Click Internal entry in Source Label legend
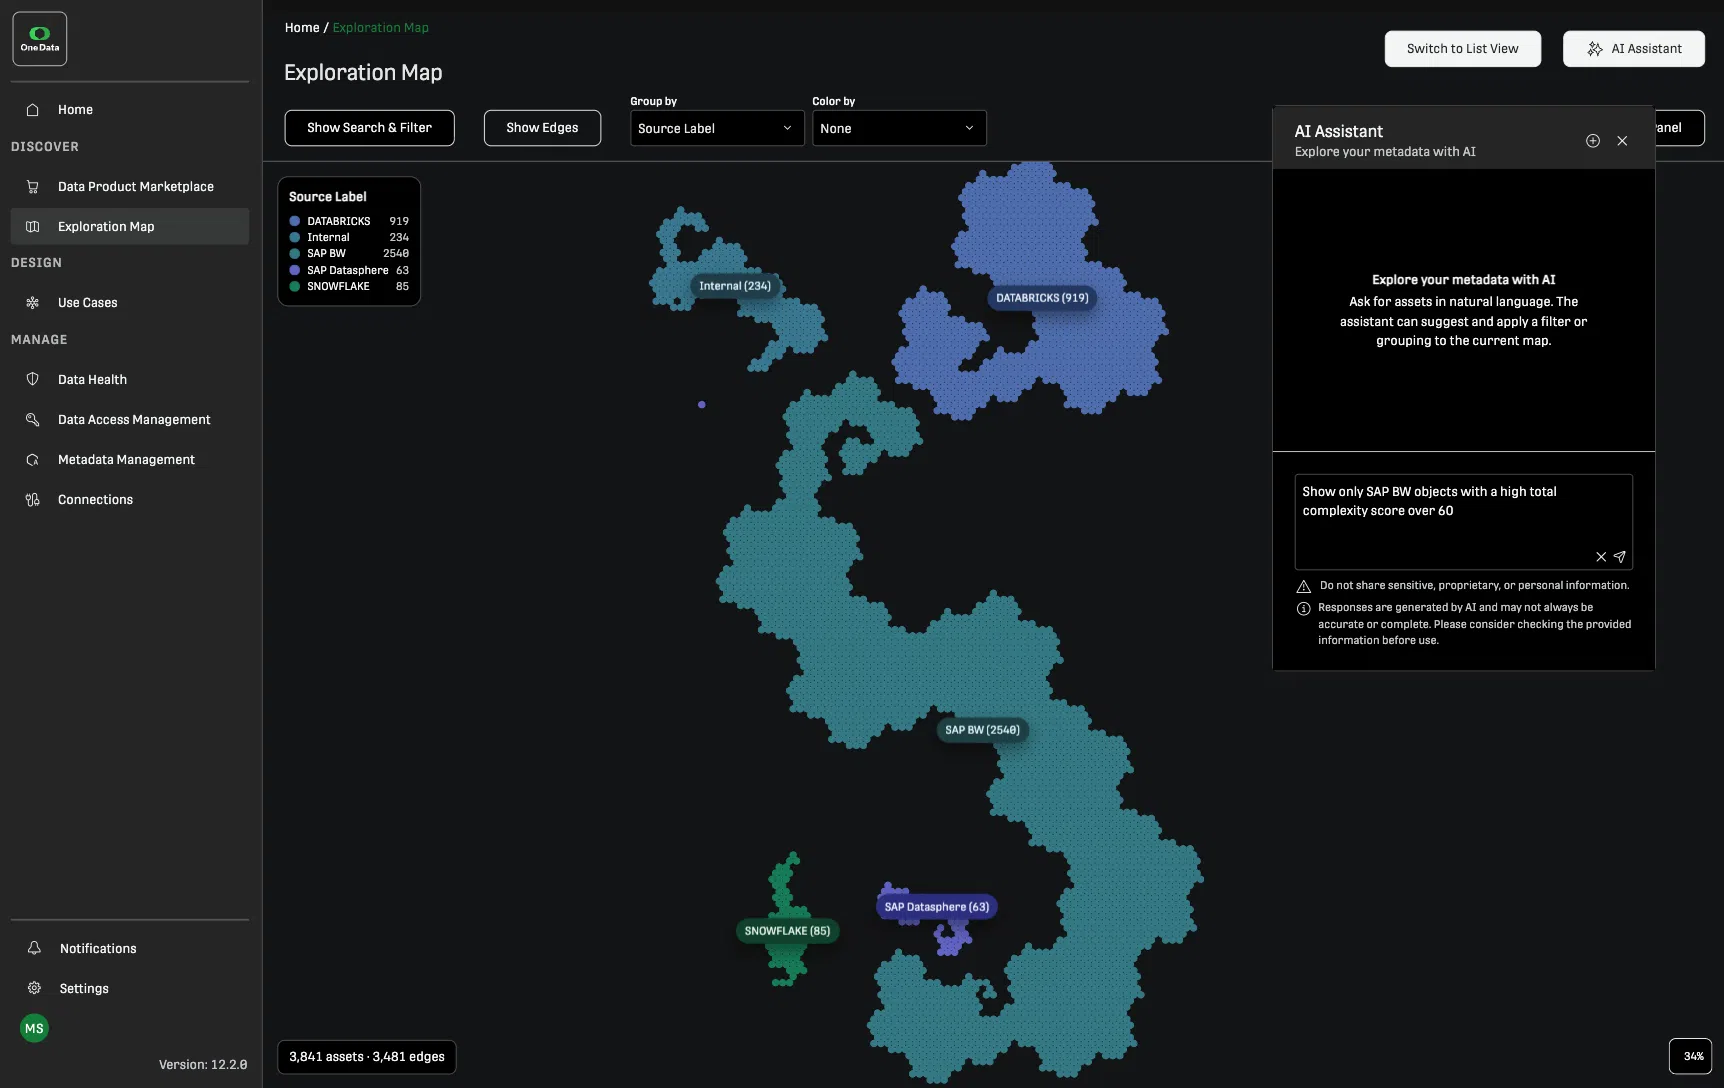This screenshot has height=1088, width=1724. coord(349,238)
